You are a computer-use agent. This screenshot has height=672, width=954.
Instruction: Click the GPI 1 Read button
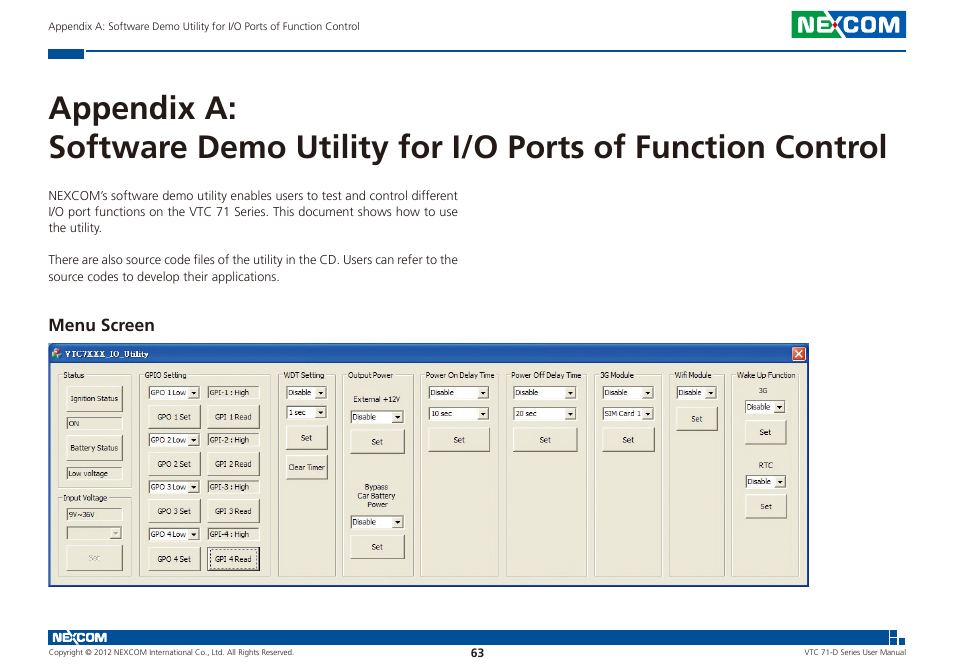coord(233,417)
